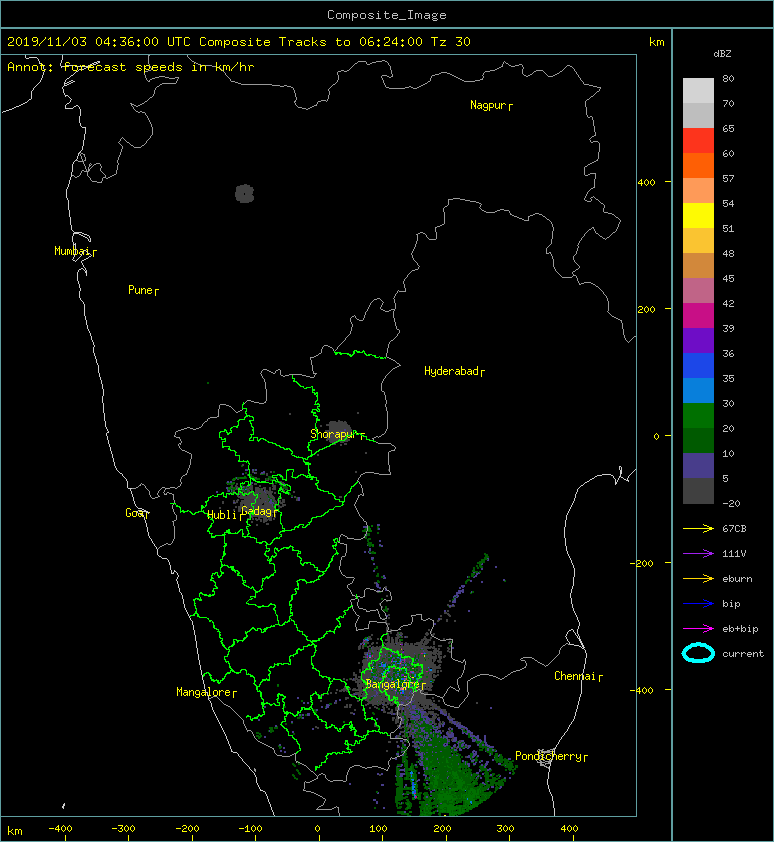The image size is (774, 842).
Task: Click the 400 tick label on the vertical axis
Action: (x=646, y=183)
